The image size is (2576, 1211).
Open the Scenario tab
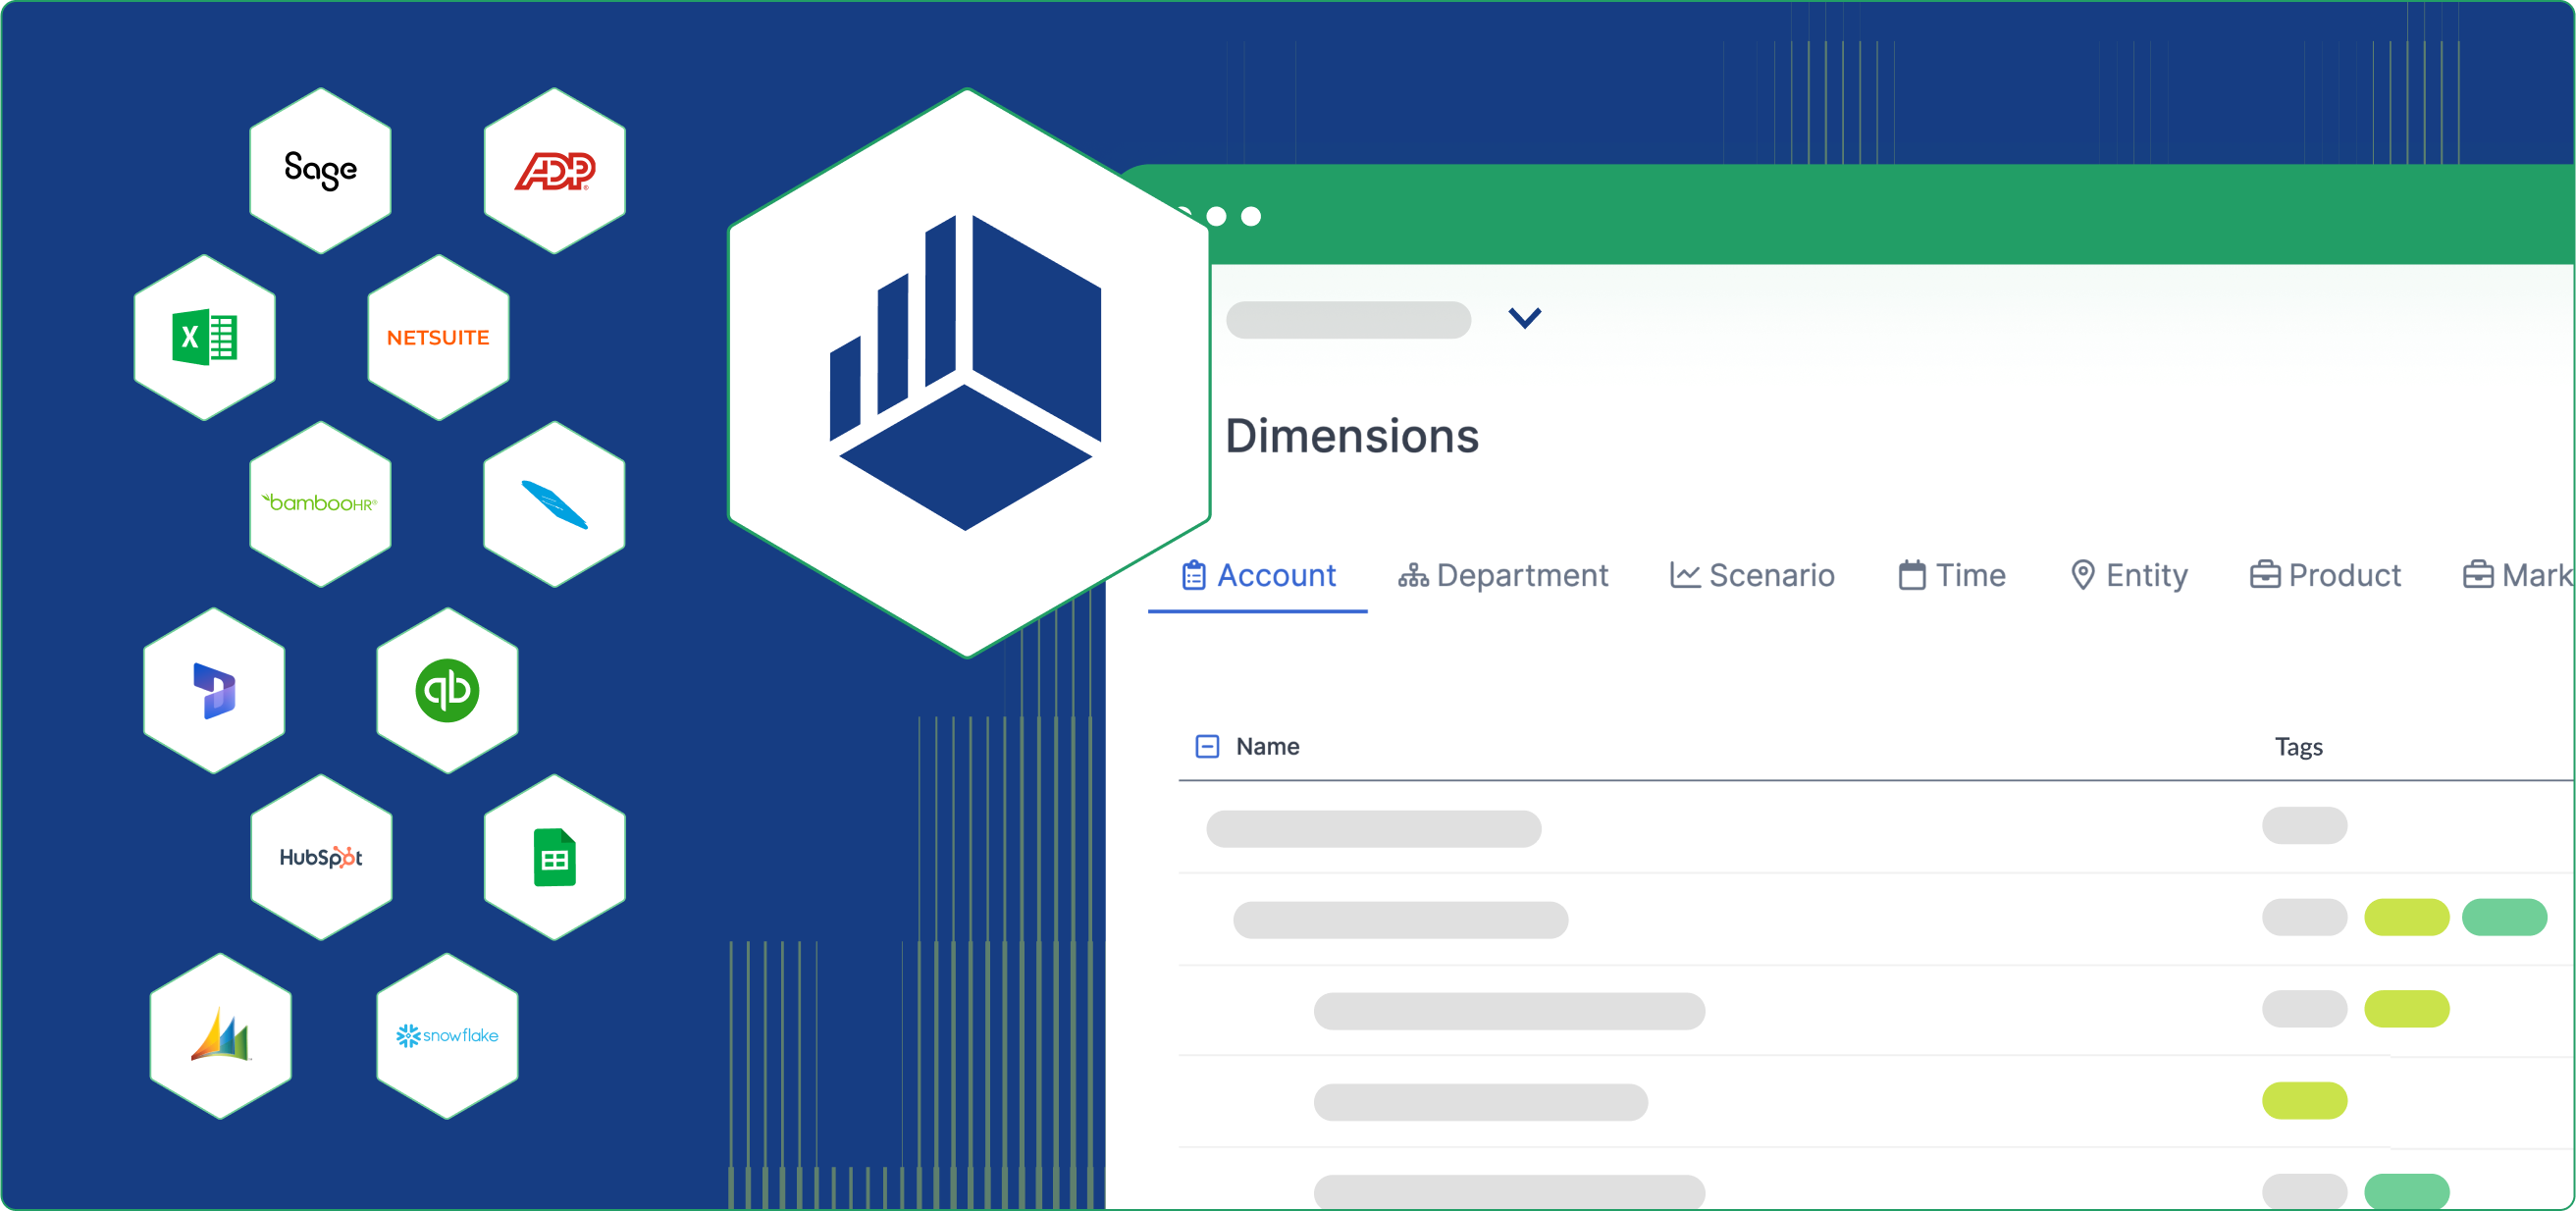(x=1753, y=575)
